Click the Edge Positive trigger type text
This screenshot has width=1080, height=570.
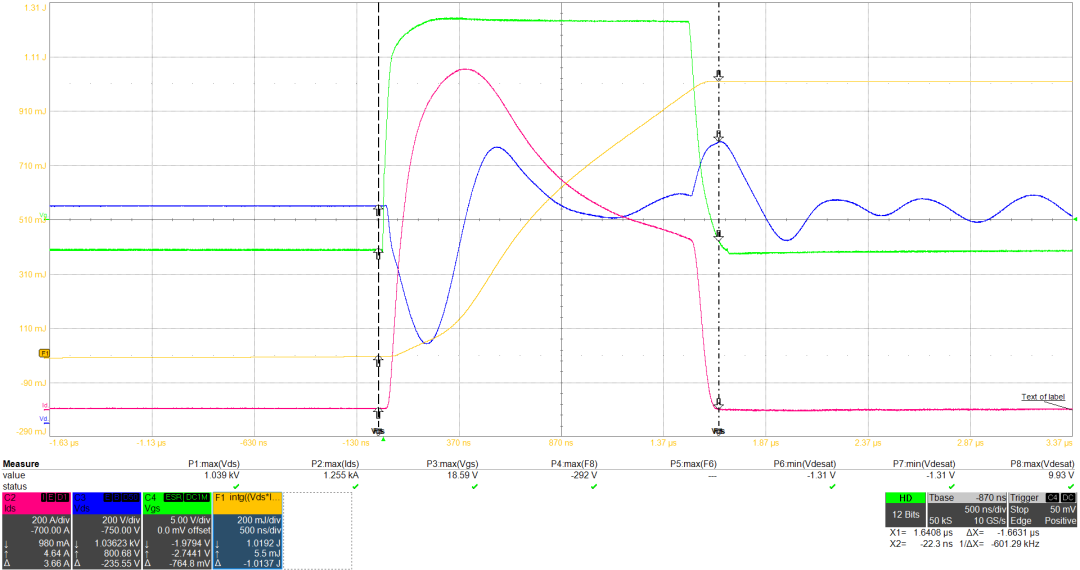click(1042, 520)
